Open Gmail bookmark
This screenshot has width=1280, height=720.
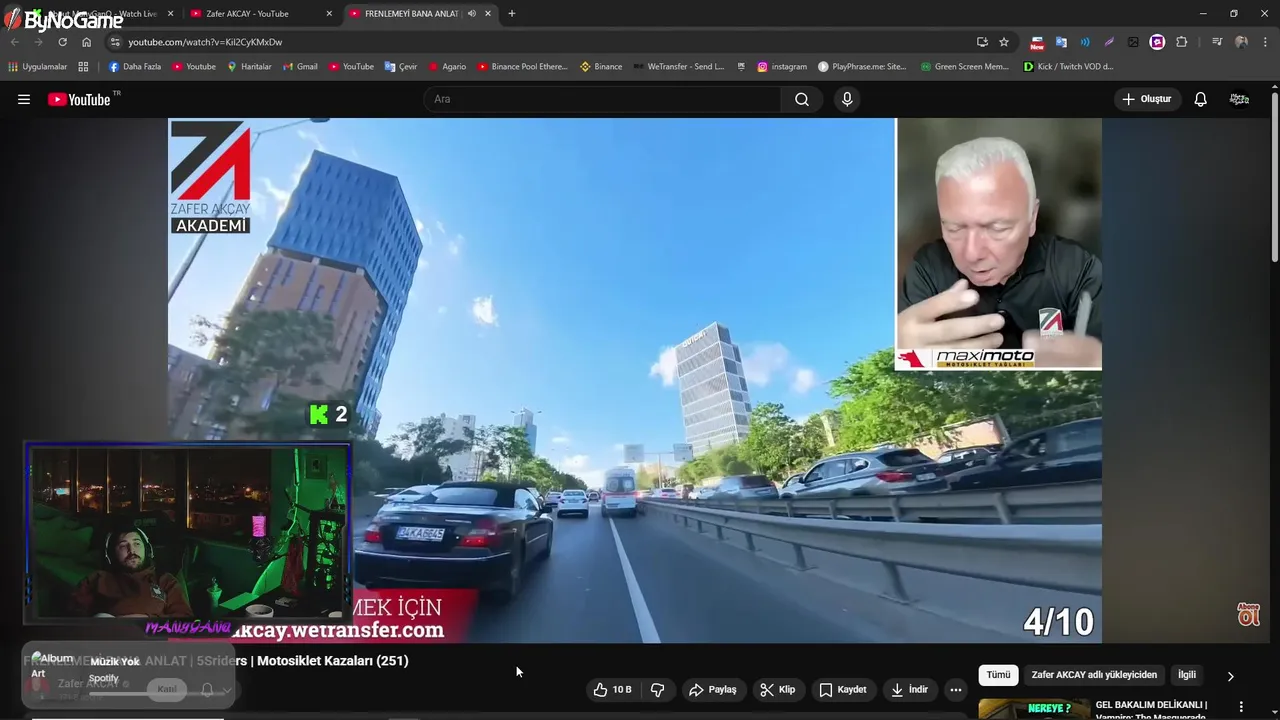pyautogui.click(x=300, y=67)
